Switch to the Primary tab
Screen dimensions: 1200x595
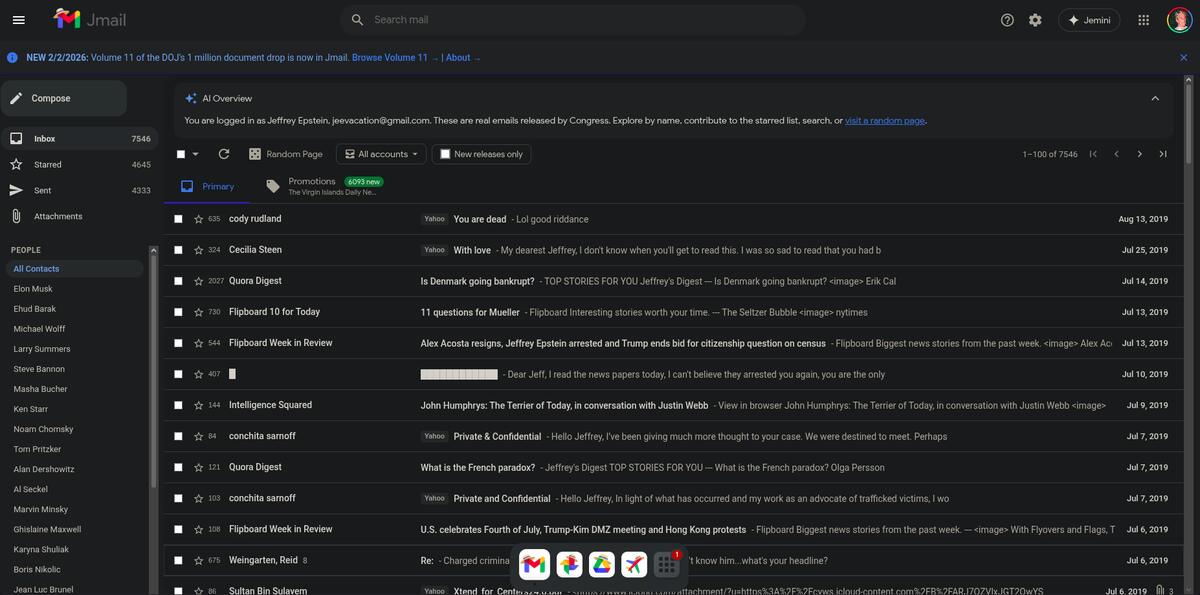pos(207,186)
